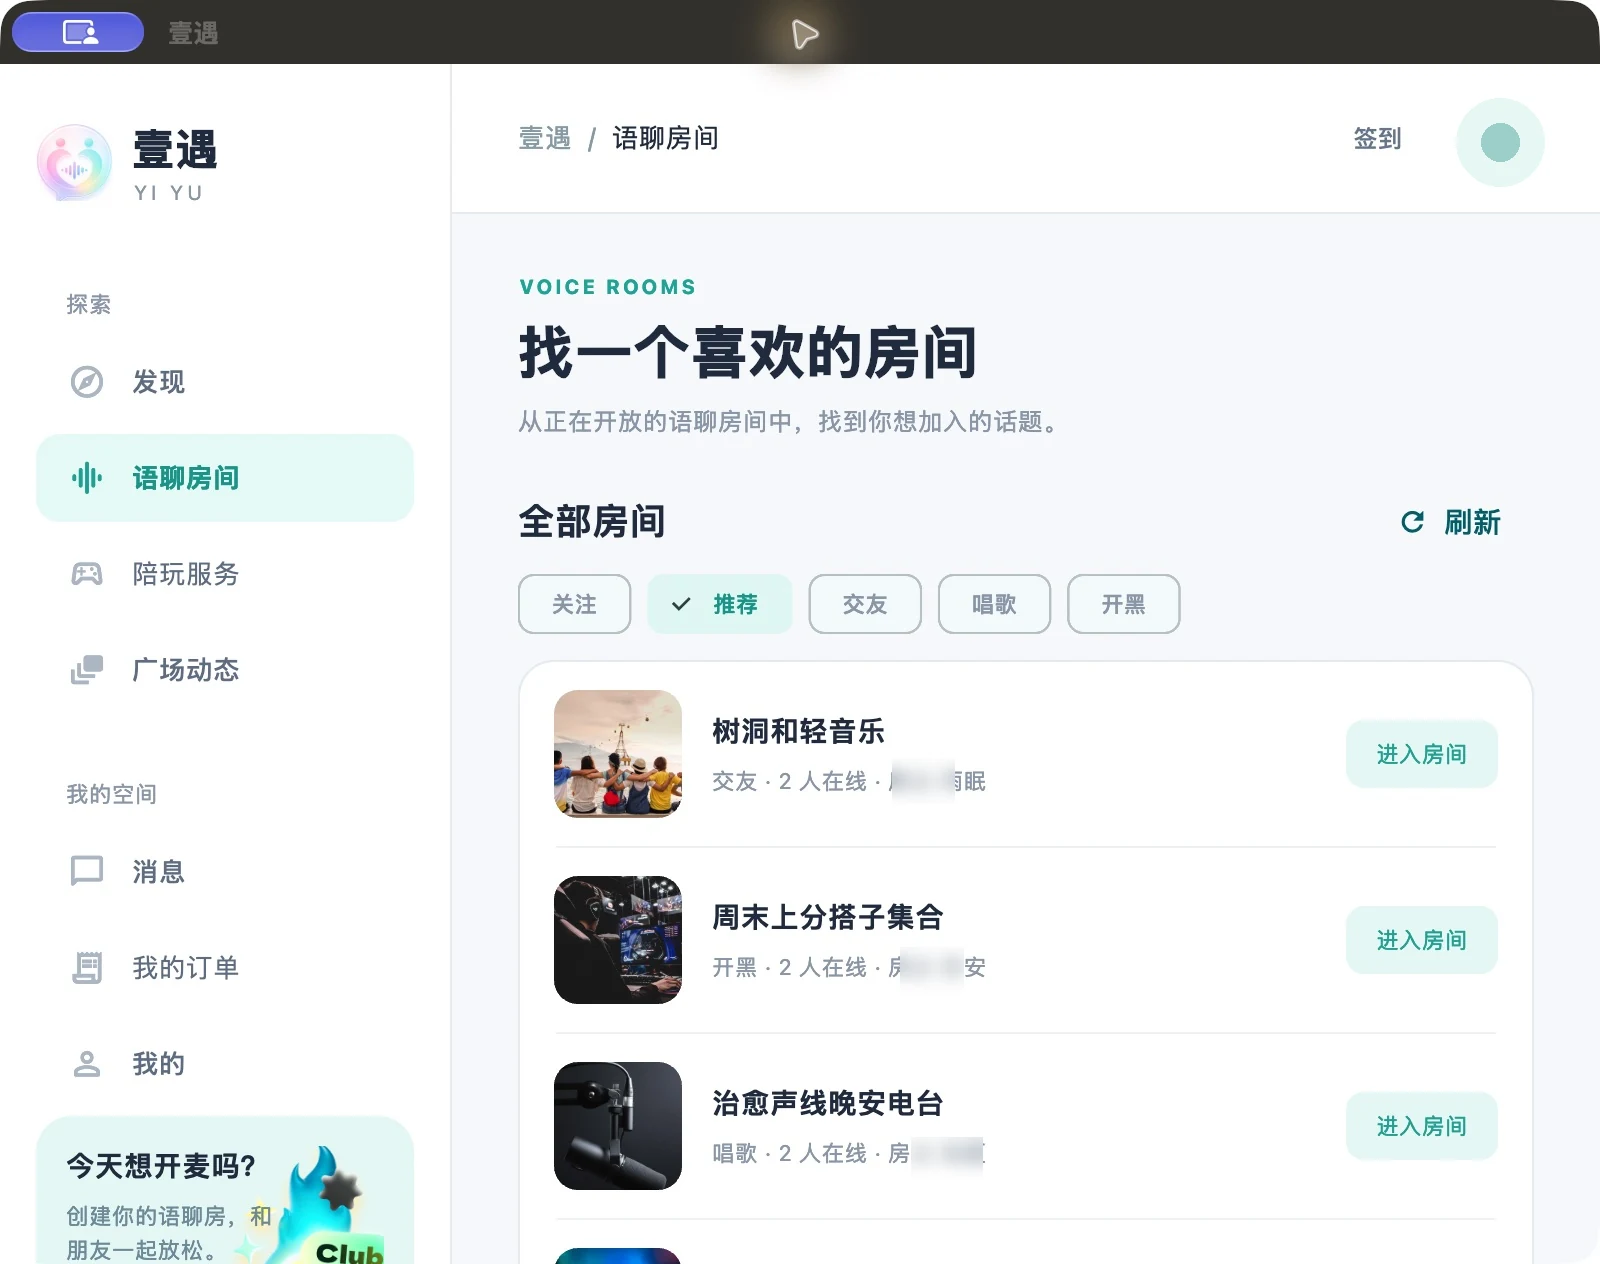Image resolution: width=1600 pixels, height=1264 pixels.
Task: Click the play cursor icon in title bar
Action: tap(805, 34)
